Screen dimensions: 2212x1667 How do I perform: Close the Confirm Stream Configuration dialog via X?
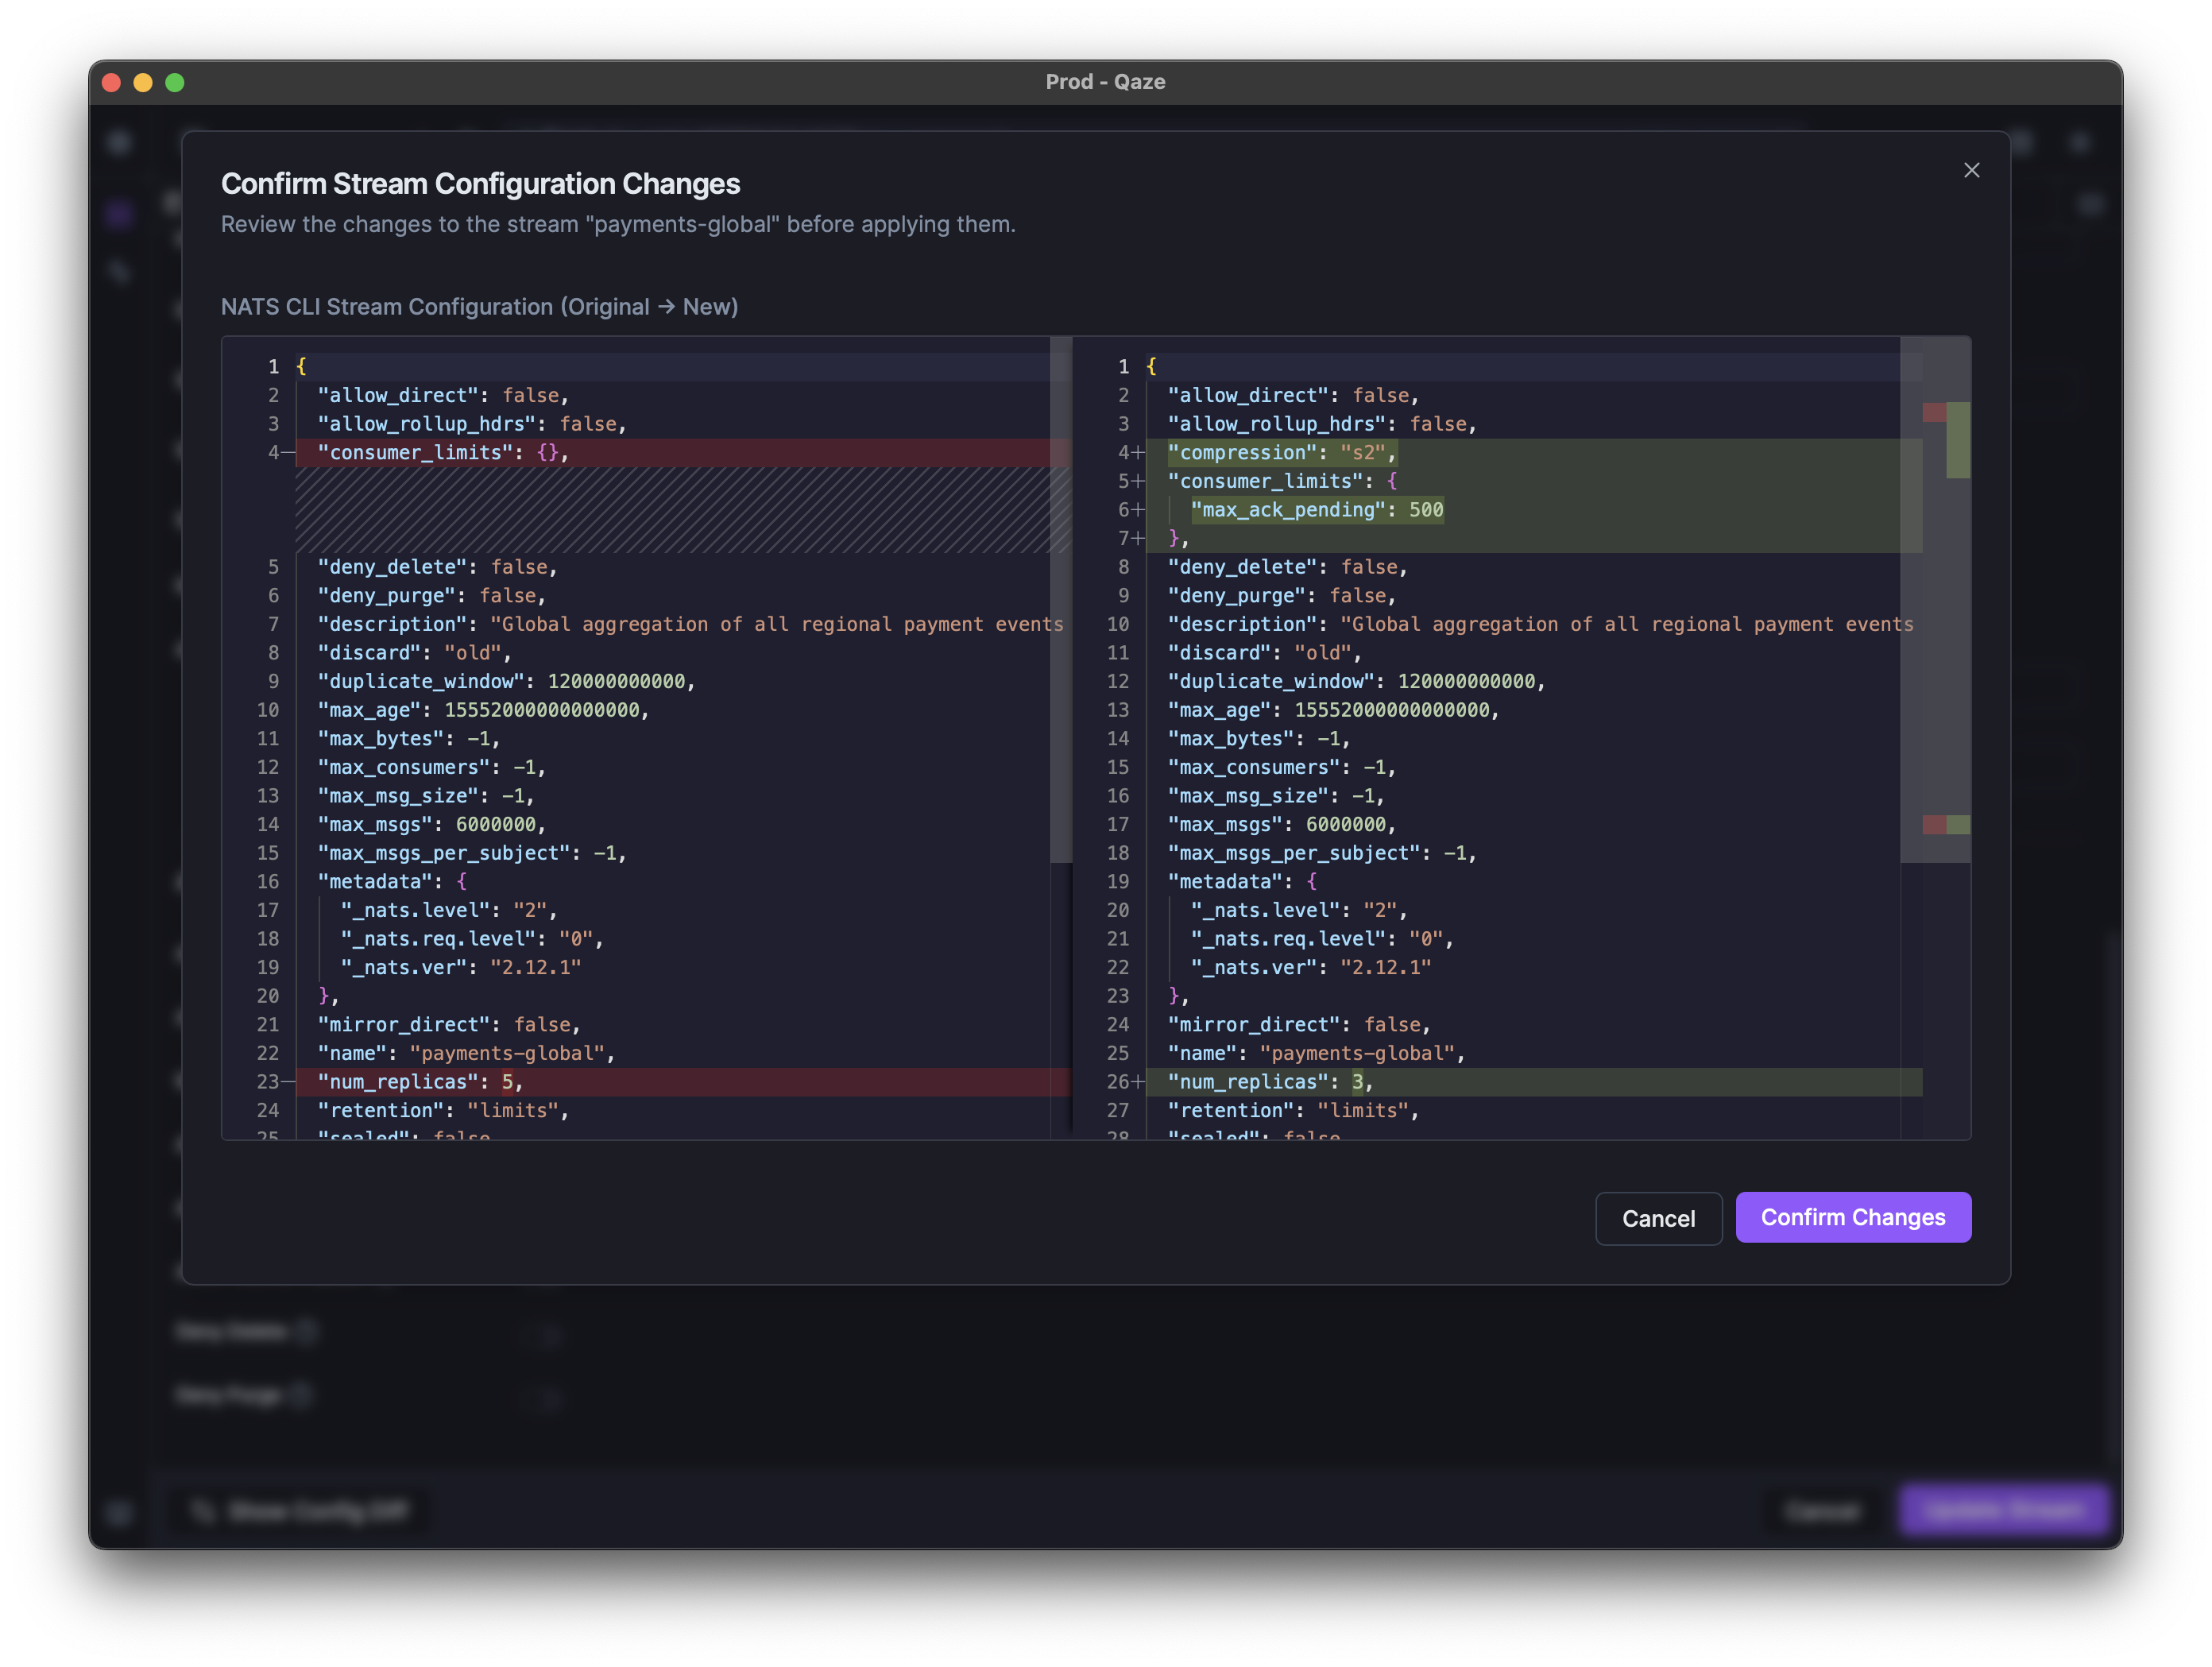pyautogui.click(x=1972, y=170)
